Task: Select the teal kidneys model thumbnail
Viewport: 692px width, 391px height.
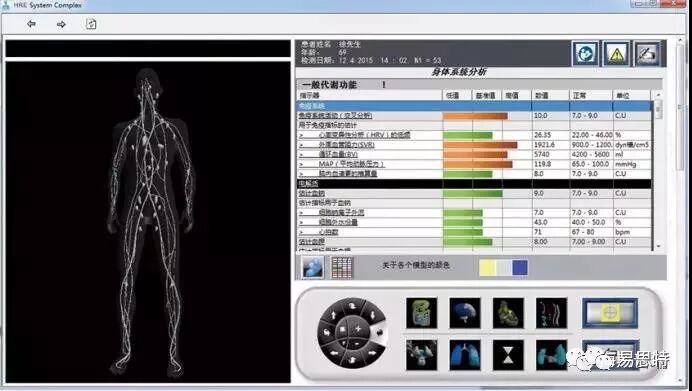Action: [x=551, y=355]
